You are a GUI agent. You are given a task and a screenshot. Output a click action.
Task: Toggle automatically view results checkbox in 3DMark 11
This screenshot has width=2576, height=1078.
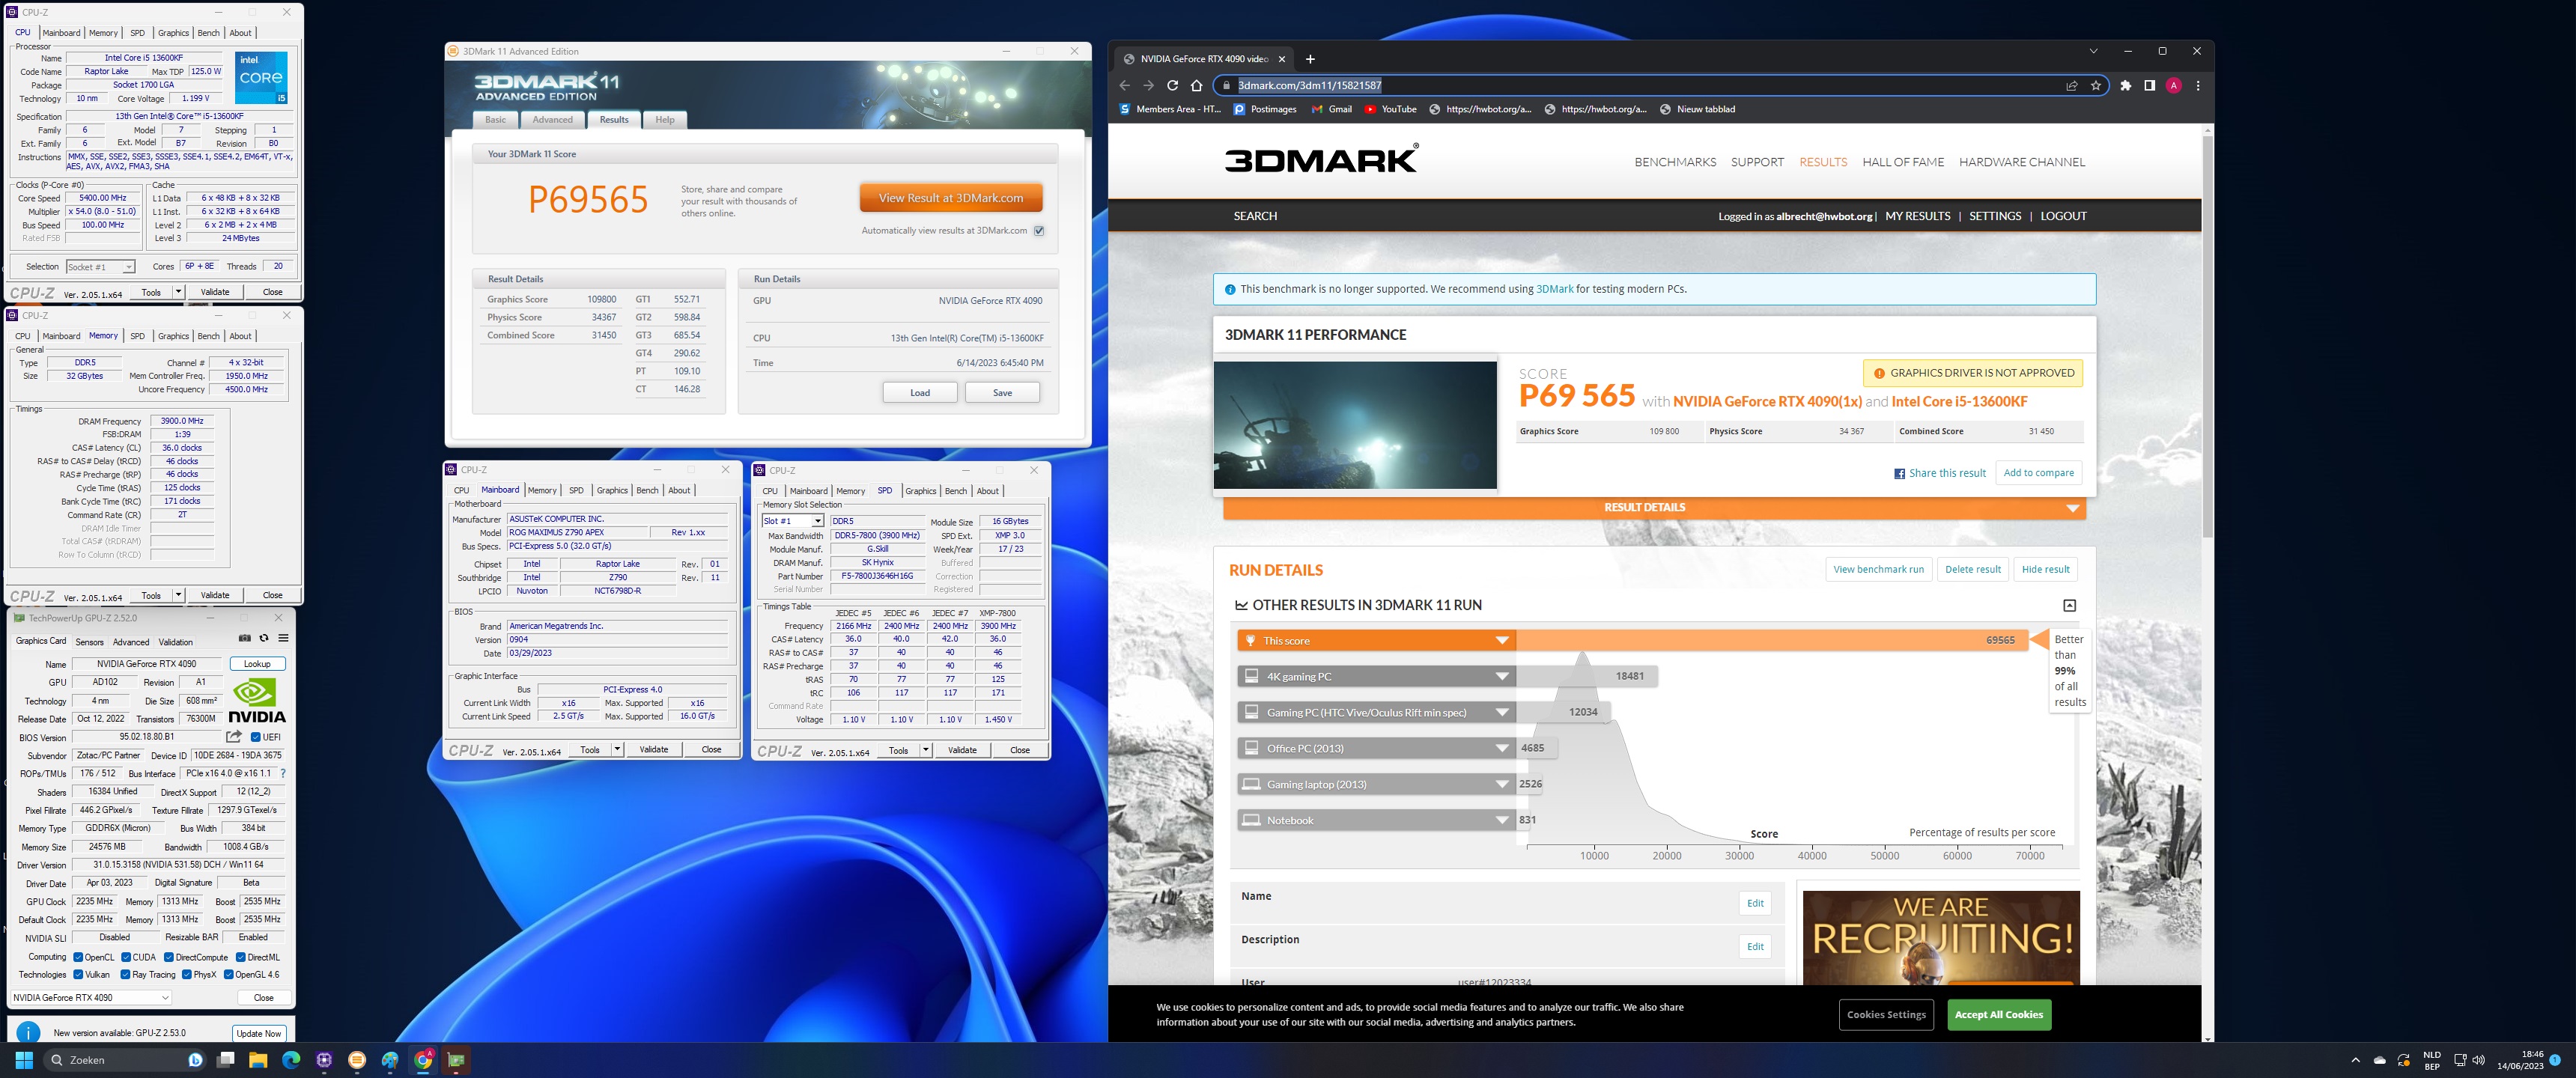1039,231
